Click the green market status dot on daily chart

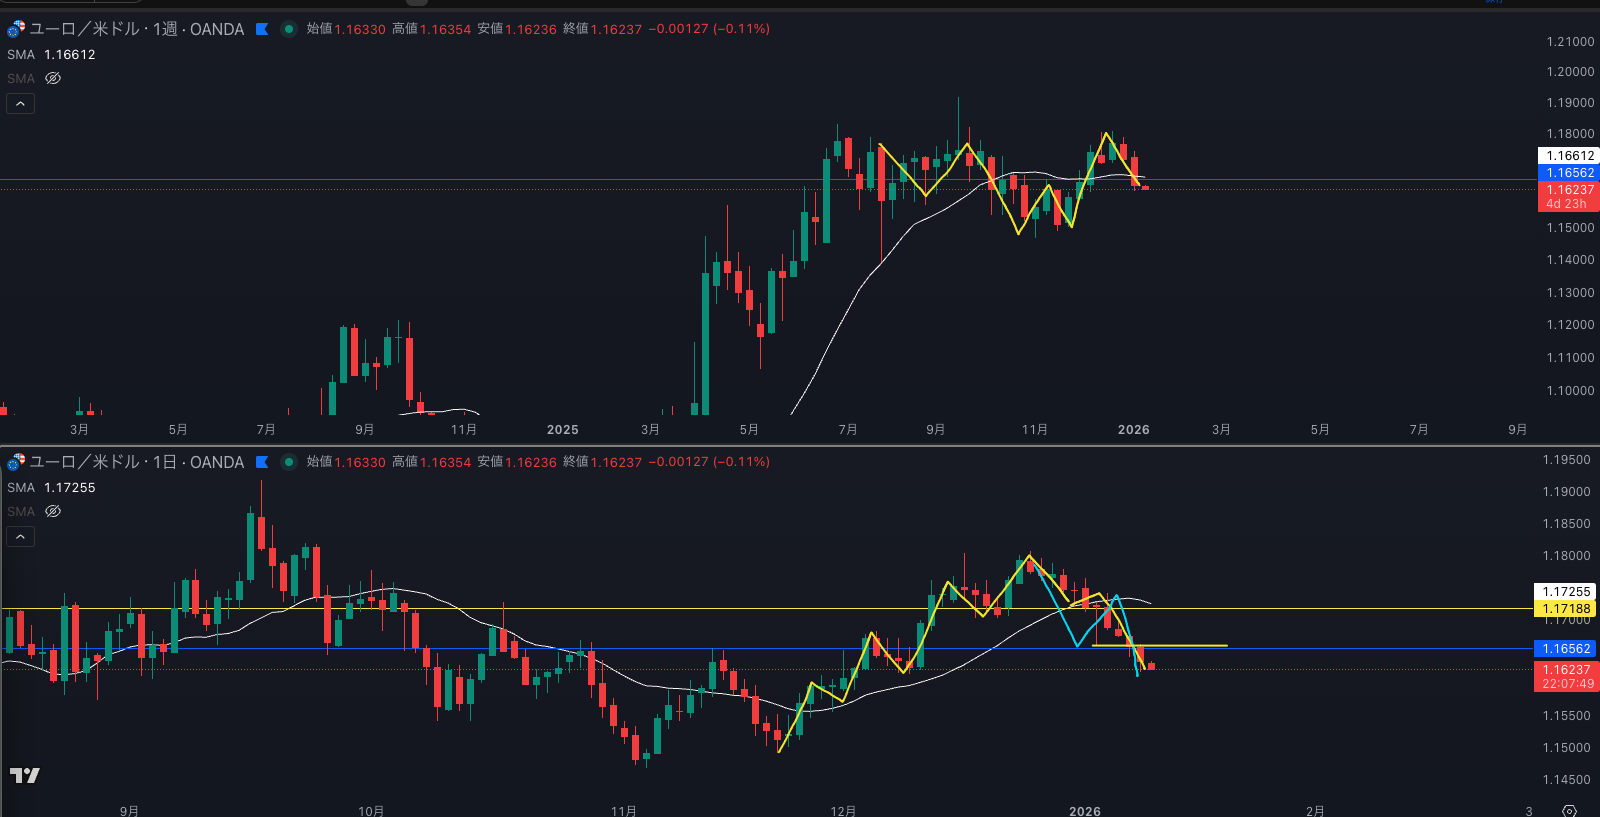click(x=289, y=462)
